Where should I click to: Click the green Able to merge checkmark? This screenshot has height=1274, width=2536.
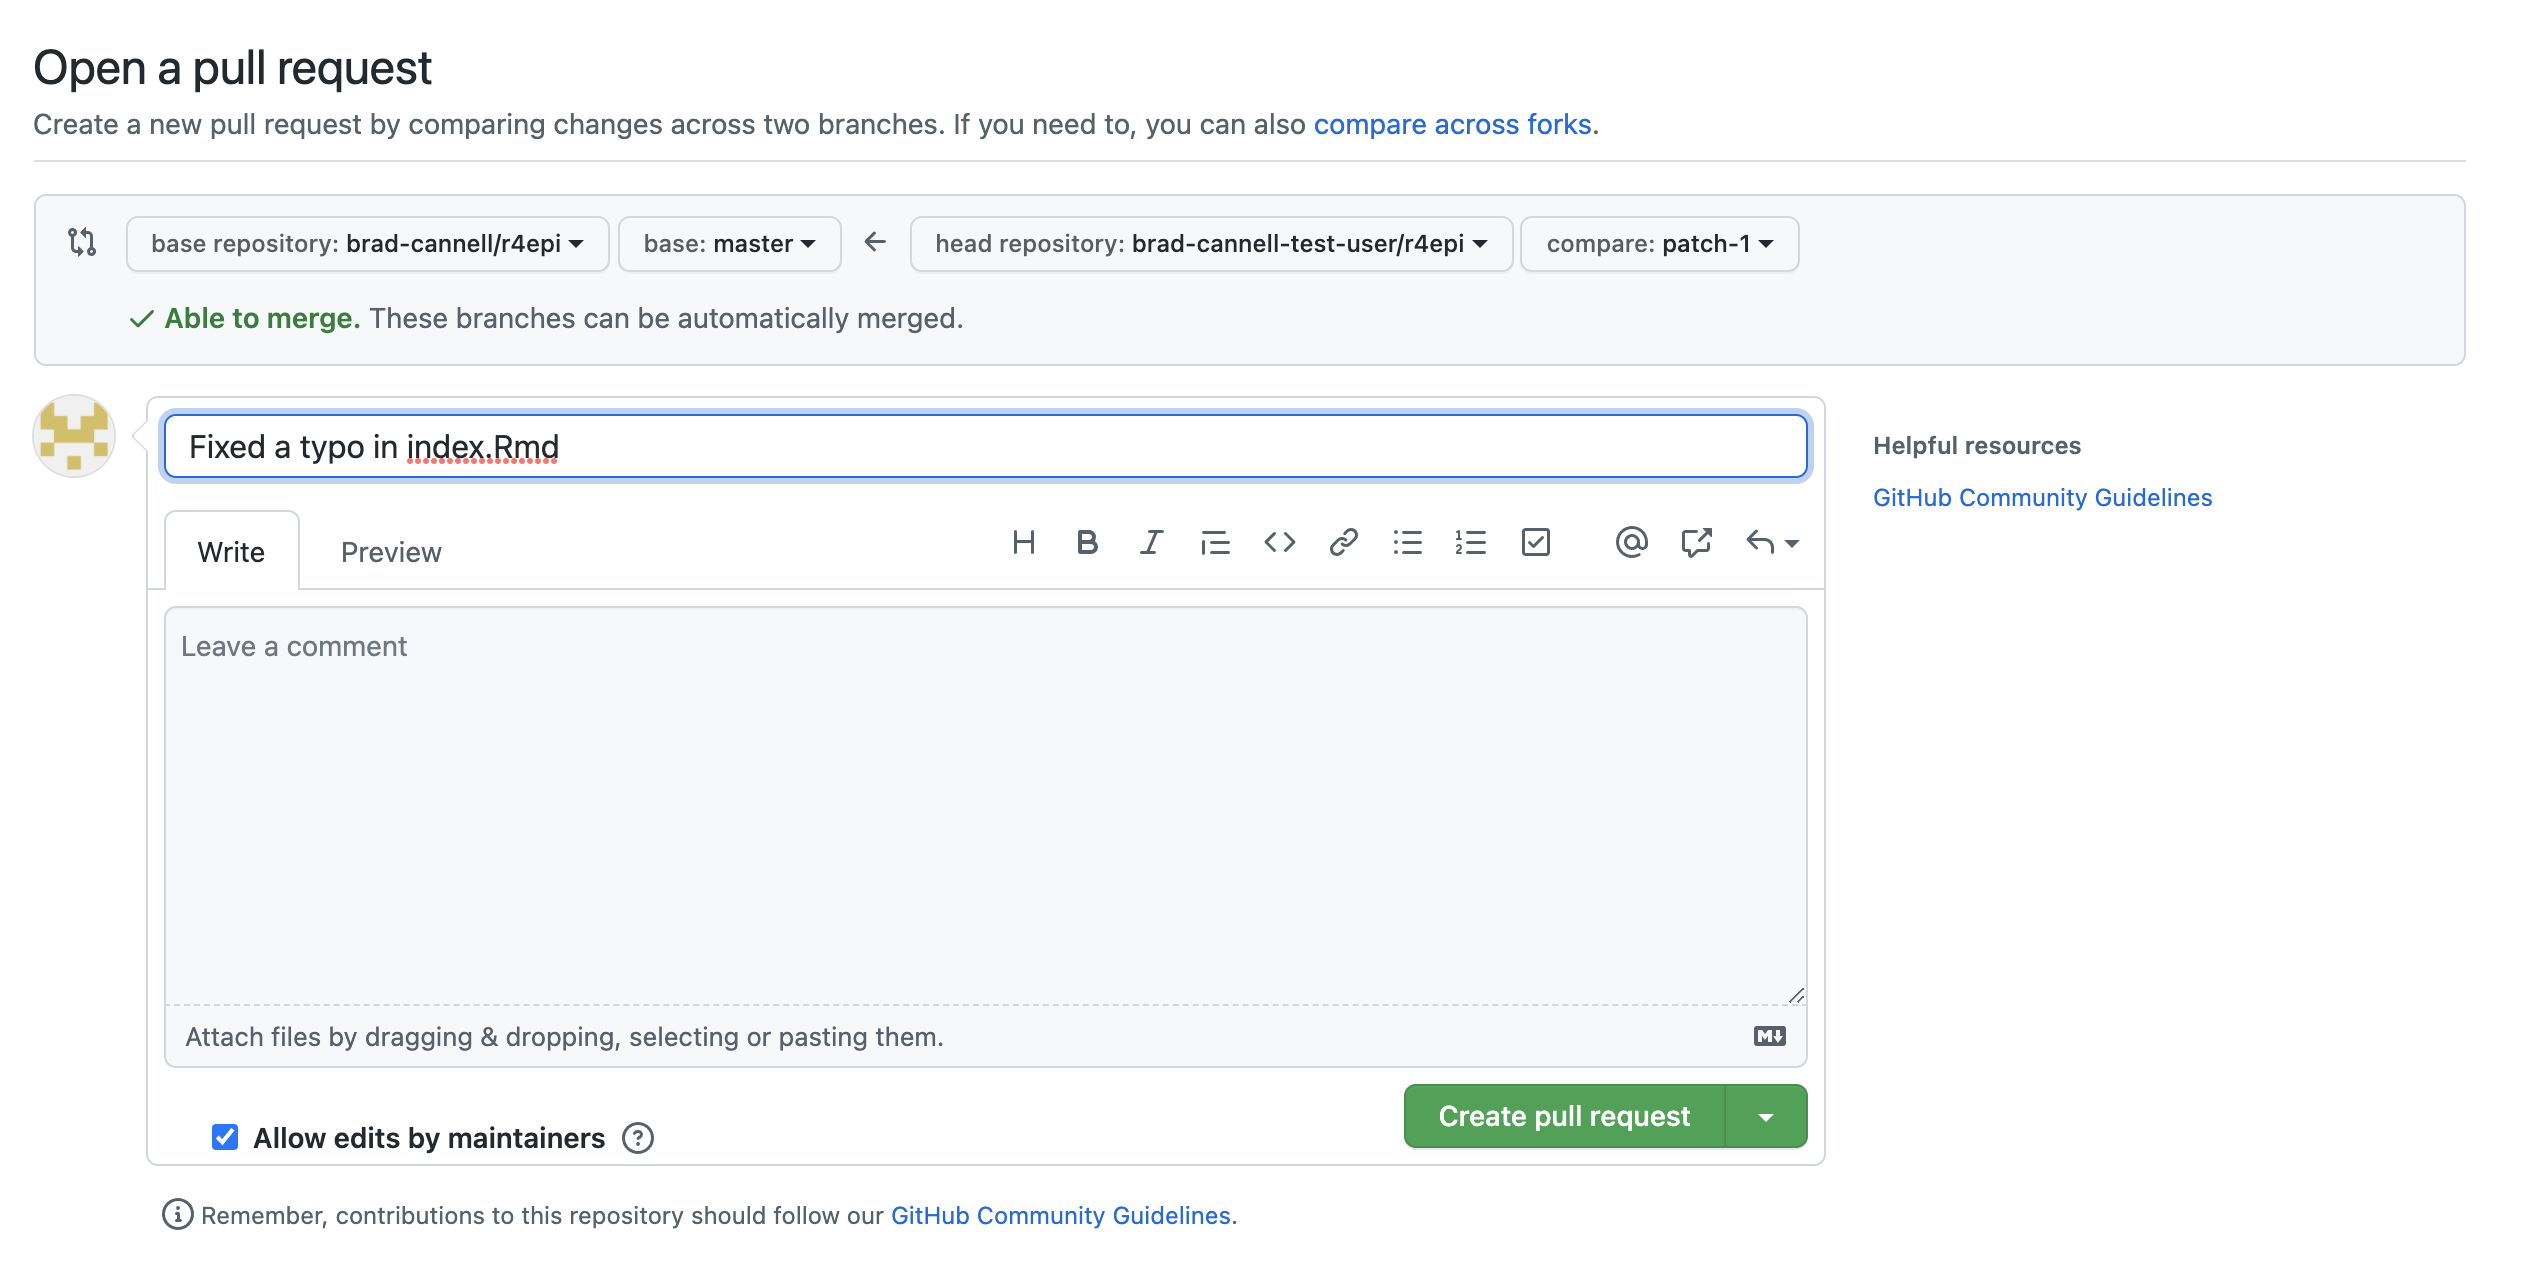tap(142, 319)
